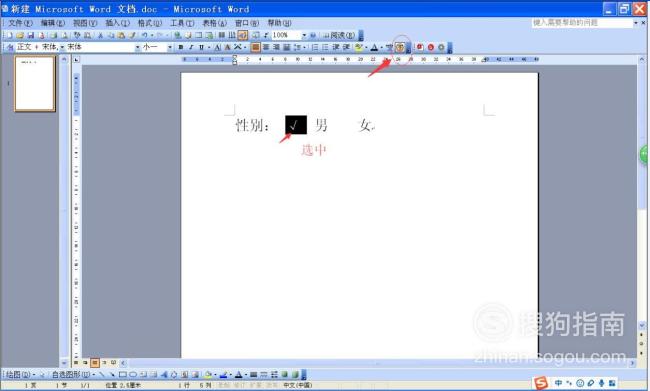This screenshot has width=650, height=391.
Task: Open the 文件 (File) menu
Action: coord(20,23)
